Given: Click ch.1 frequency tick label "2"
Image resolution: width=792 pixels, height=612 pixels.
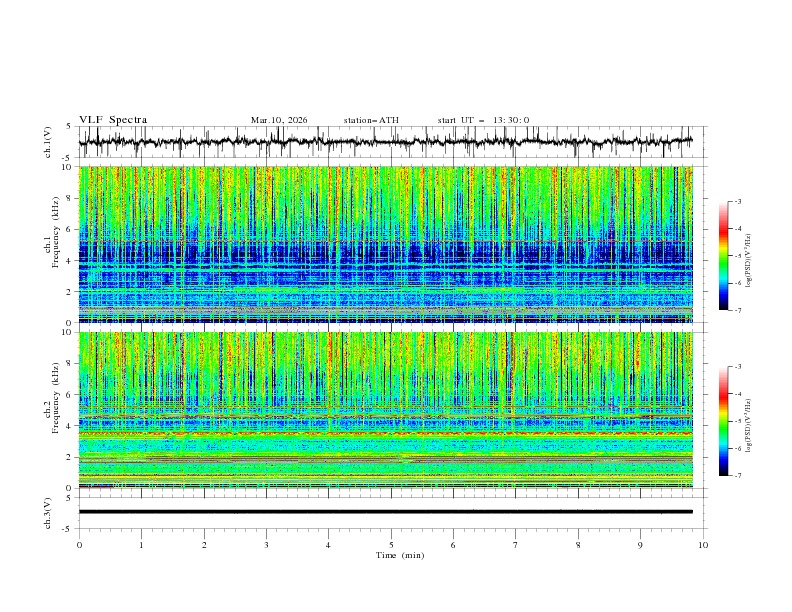Looking at the screenshot, I should point(70,292).
